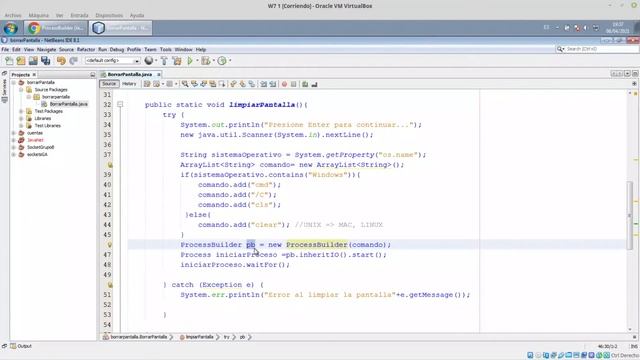
Task: Open the Tools menu
Action: [165, 49]
